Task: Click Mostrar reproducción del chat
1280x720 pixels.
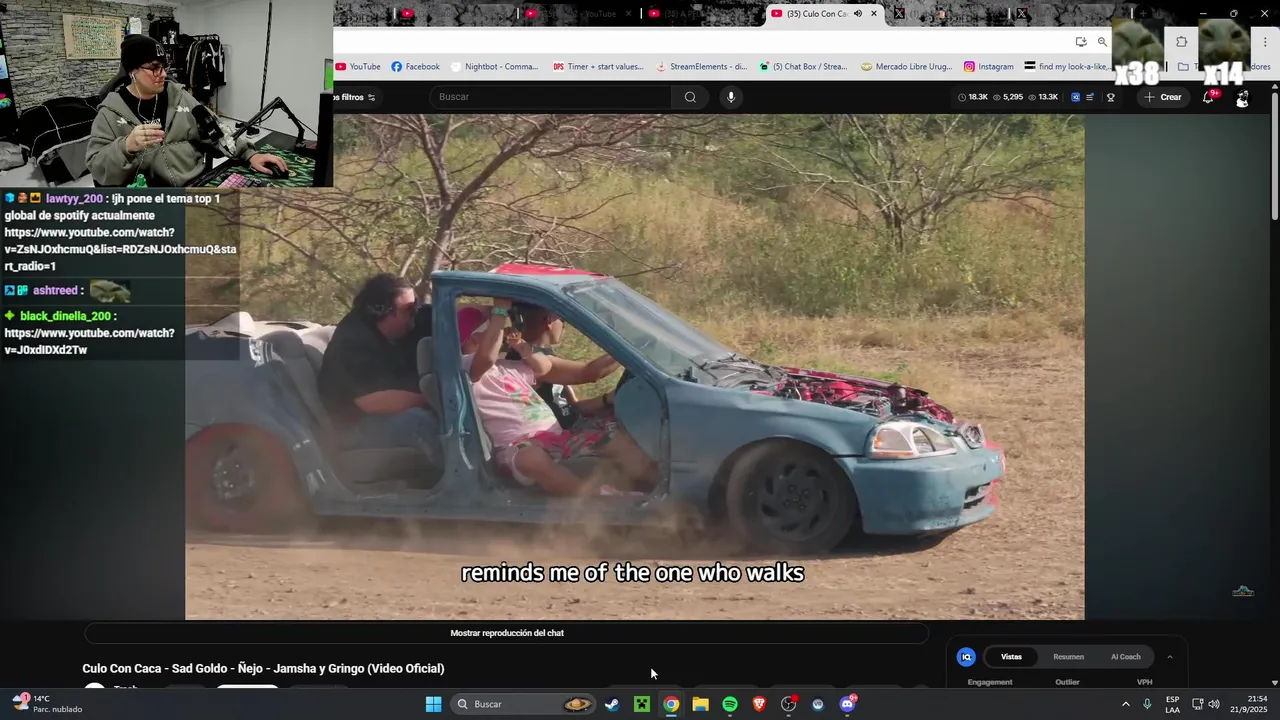Action: tap(507, 633)
